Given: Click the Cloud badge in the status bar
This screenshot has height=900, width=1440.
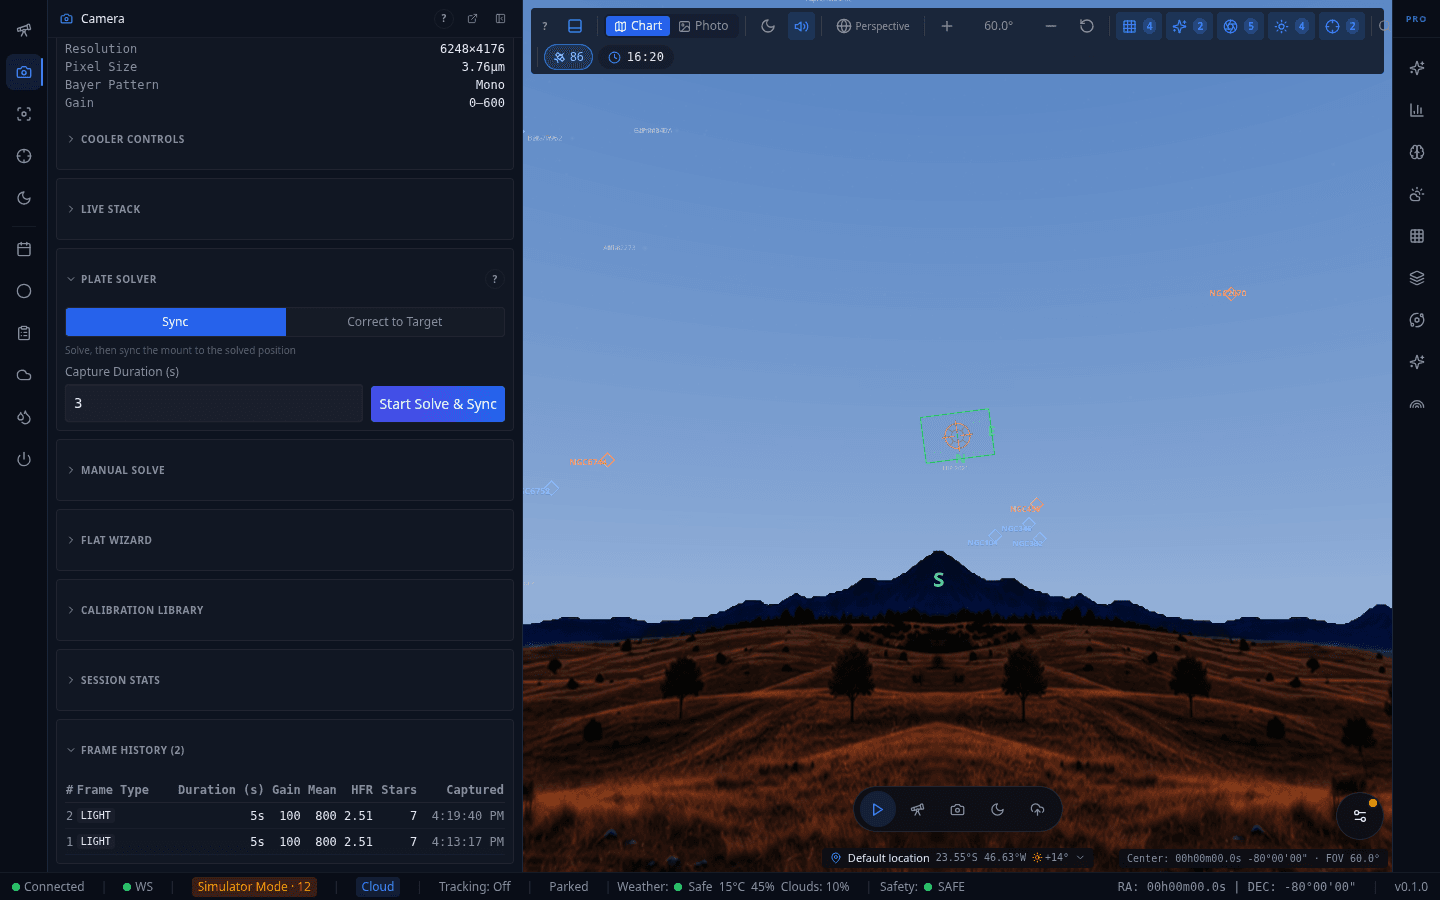Looking at the screenshot, I should pos(378,887).
